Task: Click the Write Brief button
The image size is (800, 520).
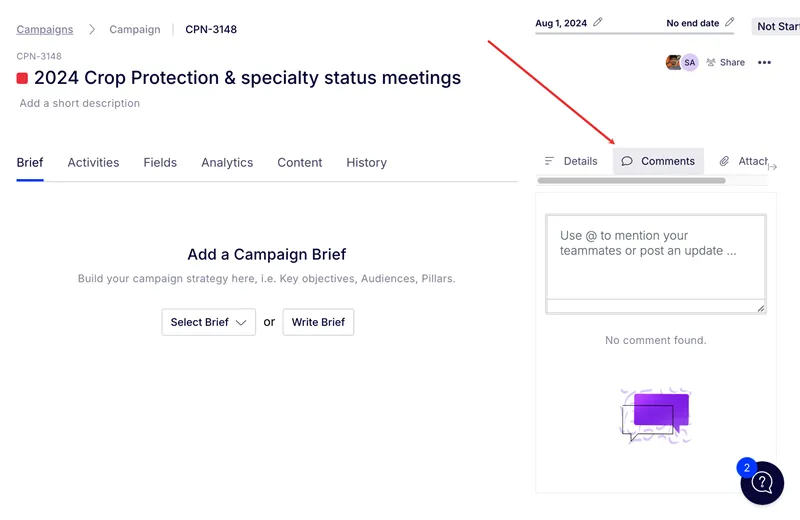Action: tap(318, 322)
